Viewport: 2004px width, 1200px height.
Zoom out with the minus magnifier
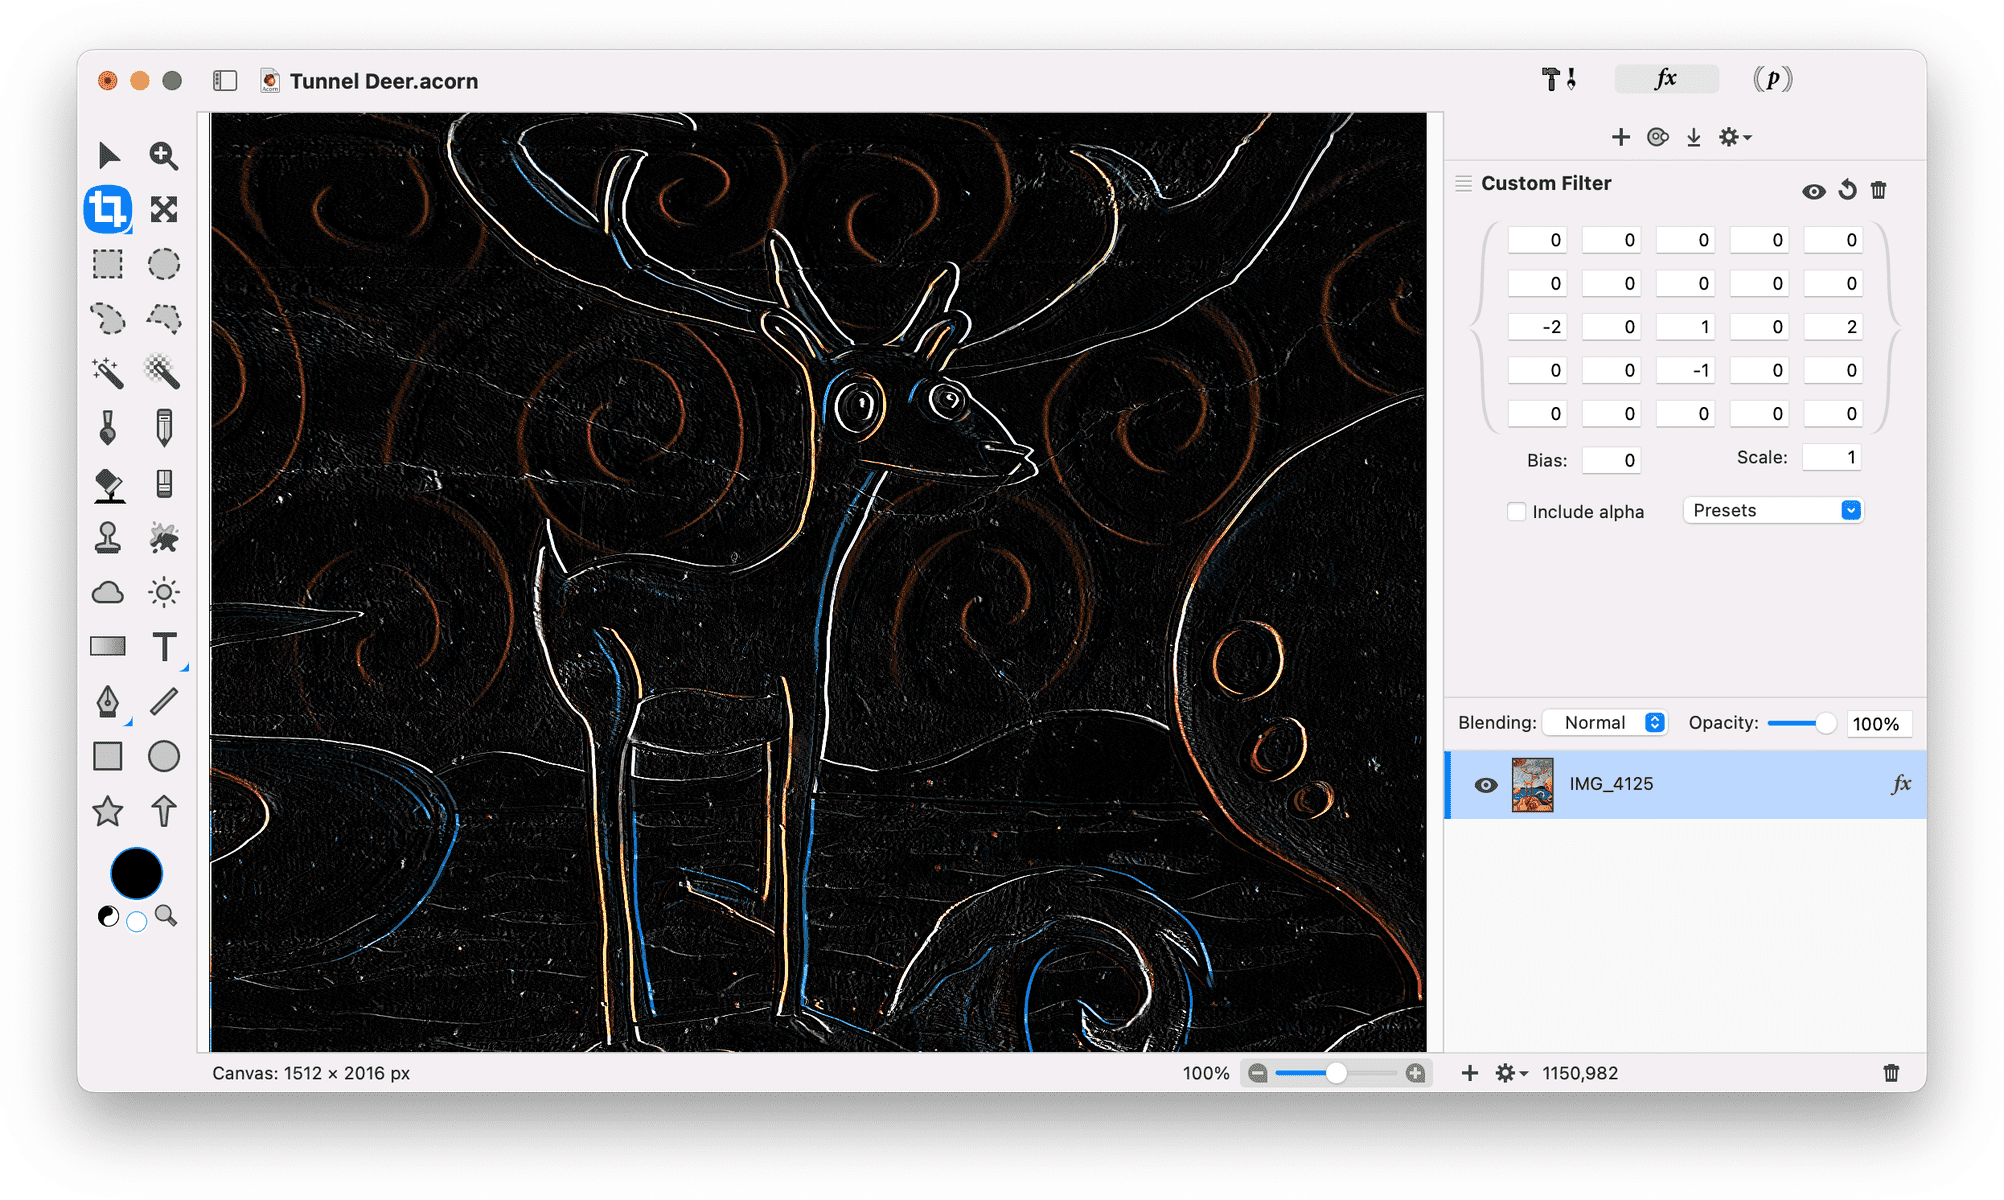coord(1258,1073)
